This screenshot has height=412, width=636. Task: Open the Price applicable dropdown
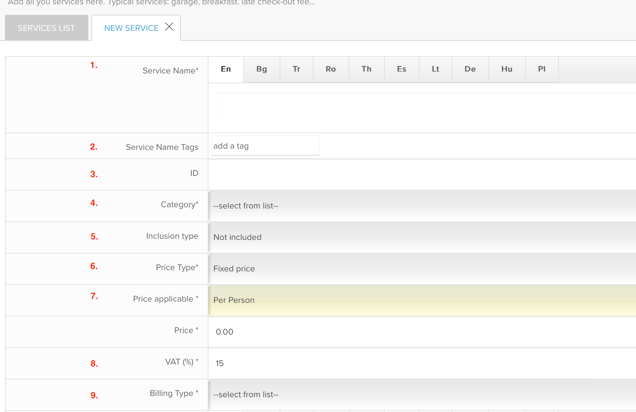point(422,300)
